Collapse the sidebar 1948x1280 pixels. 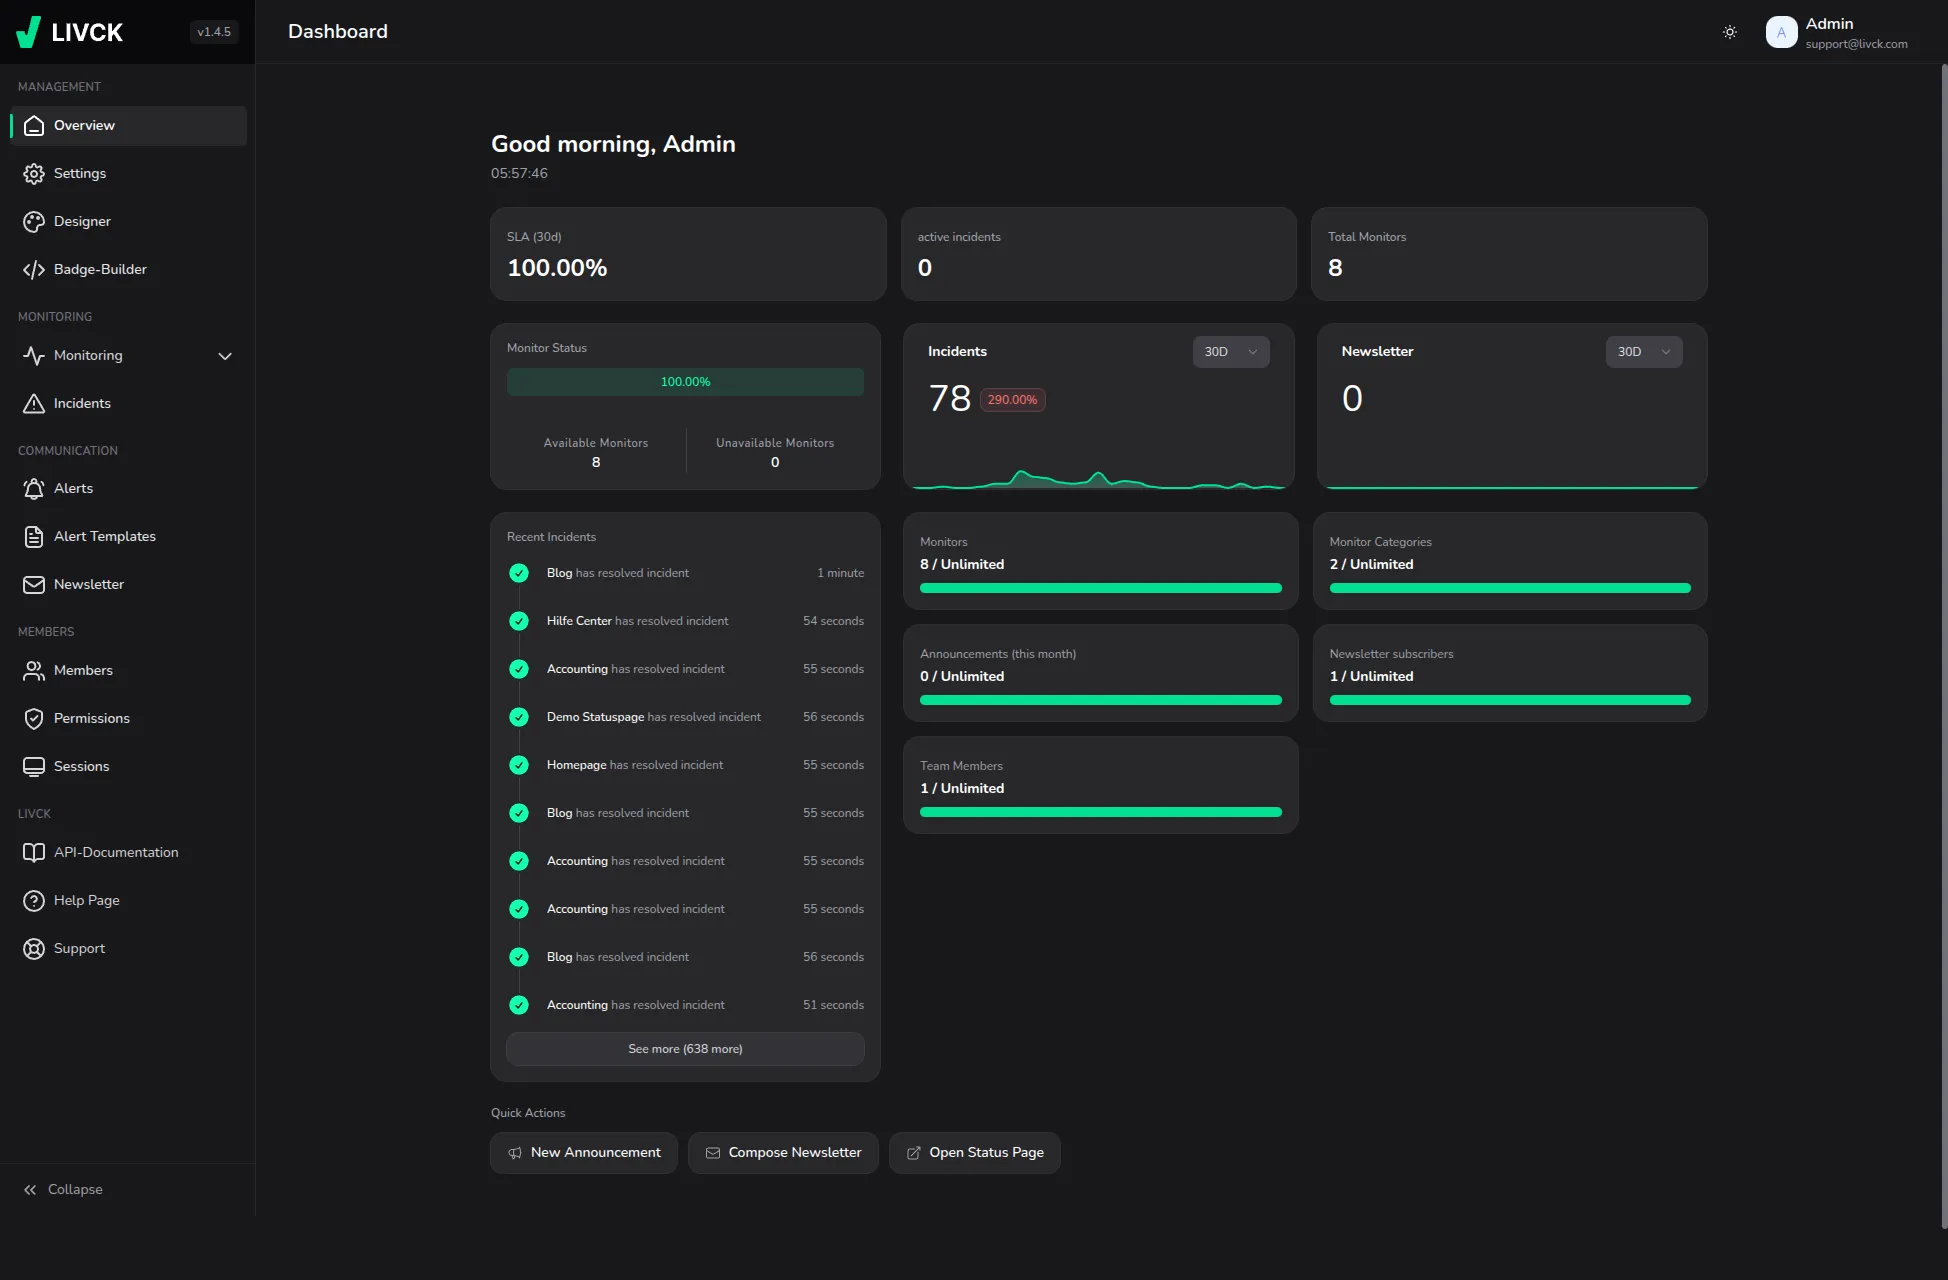coord(62,1190)
